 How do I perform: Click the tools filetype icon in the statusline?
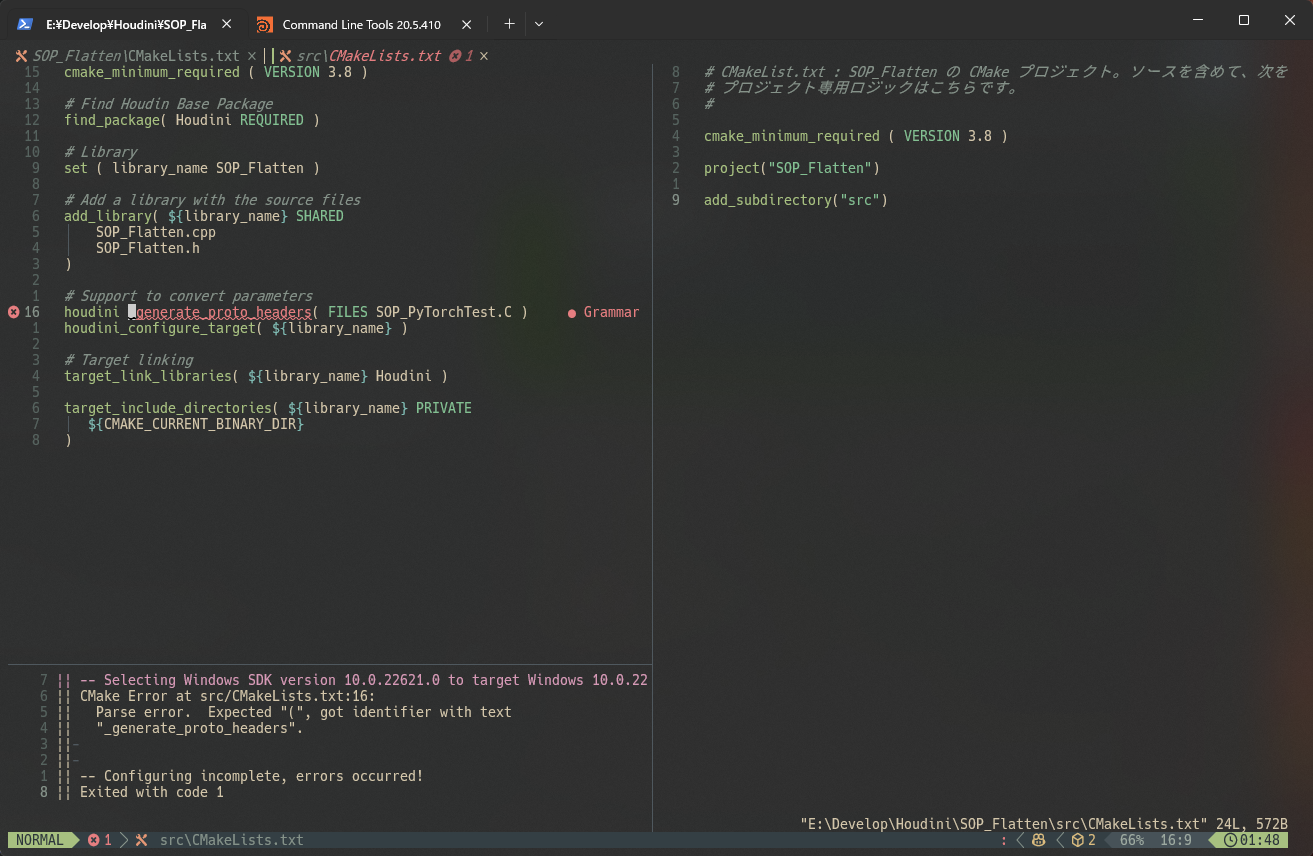coord(141,840)
